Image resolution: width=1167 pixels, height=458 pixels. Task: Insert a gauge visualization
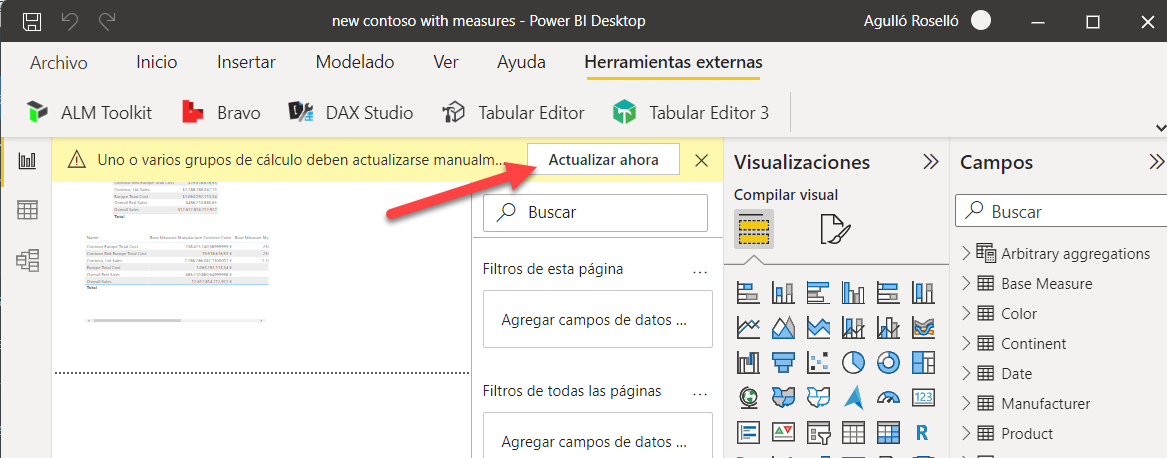pyautogui.click(x=887, y=397)
